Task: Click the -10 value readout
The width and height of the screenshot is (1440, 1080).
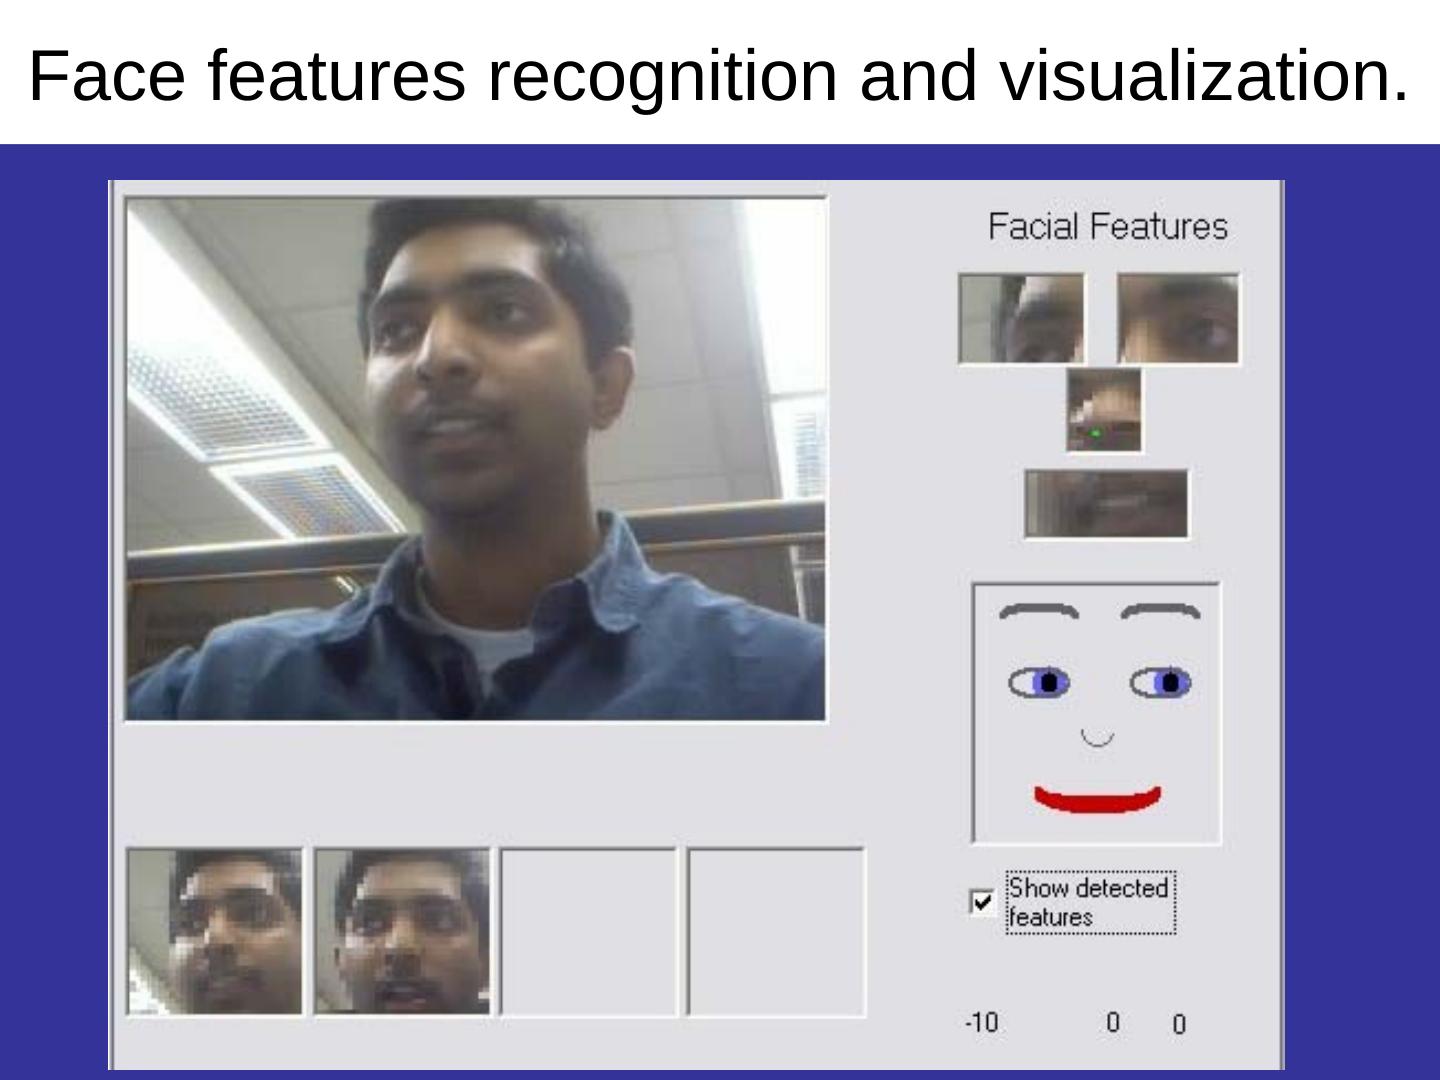Action: point(981,1022)
